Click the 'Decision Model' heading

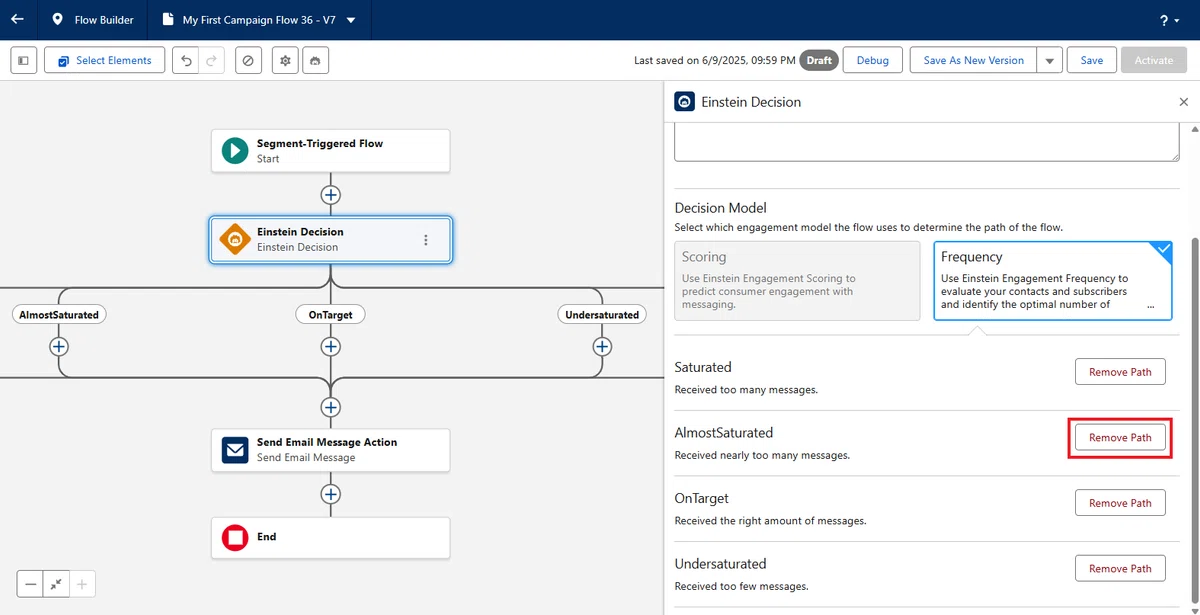point(721,208)
